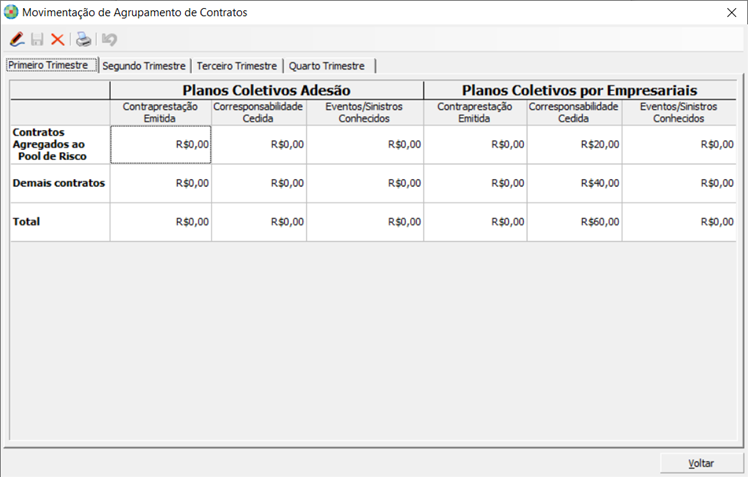Click the printer icon to print
This screenshot has height=477, width=748.
[84, 40]
